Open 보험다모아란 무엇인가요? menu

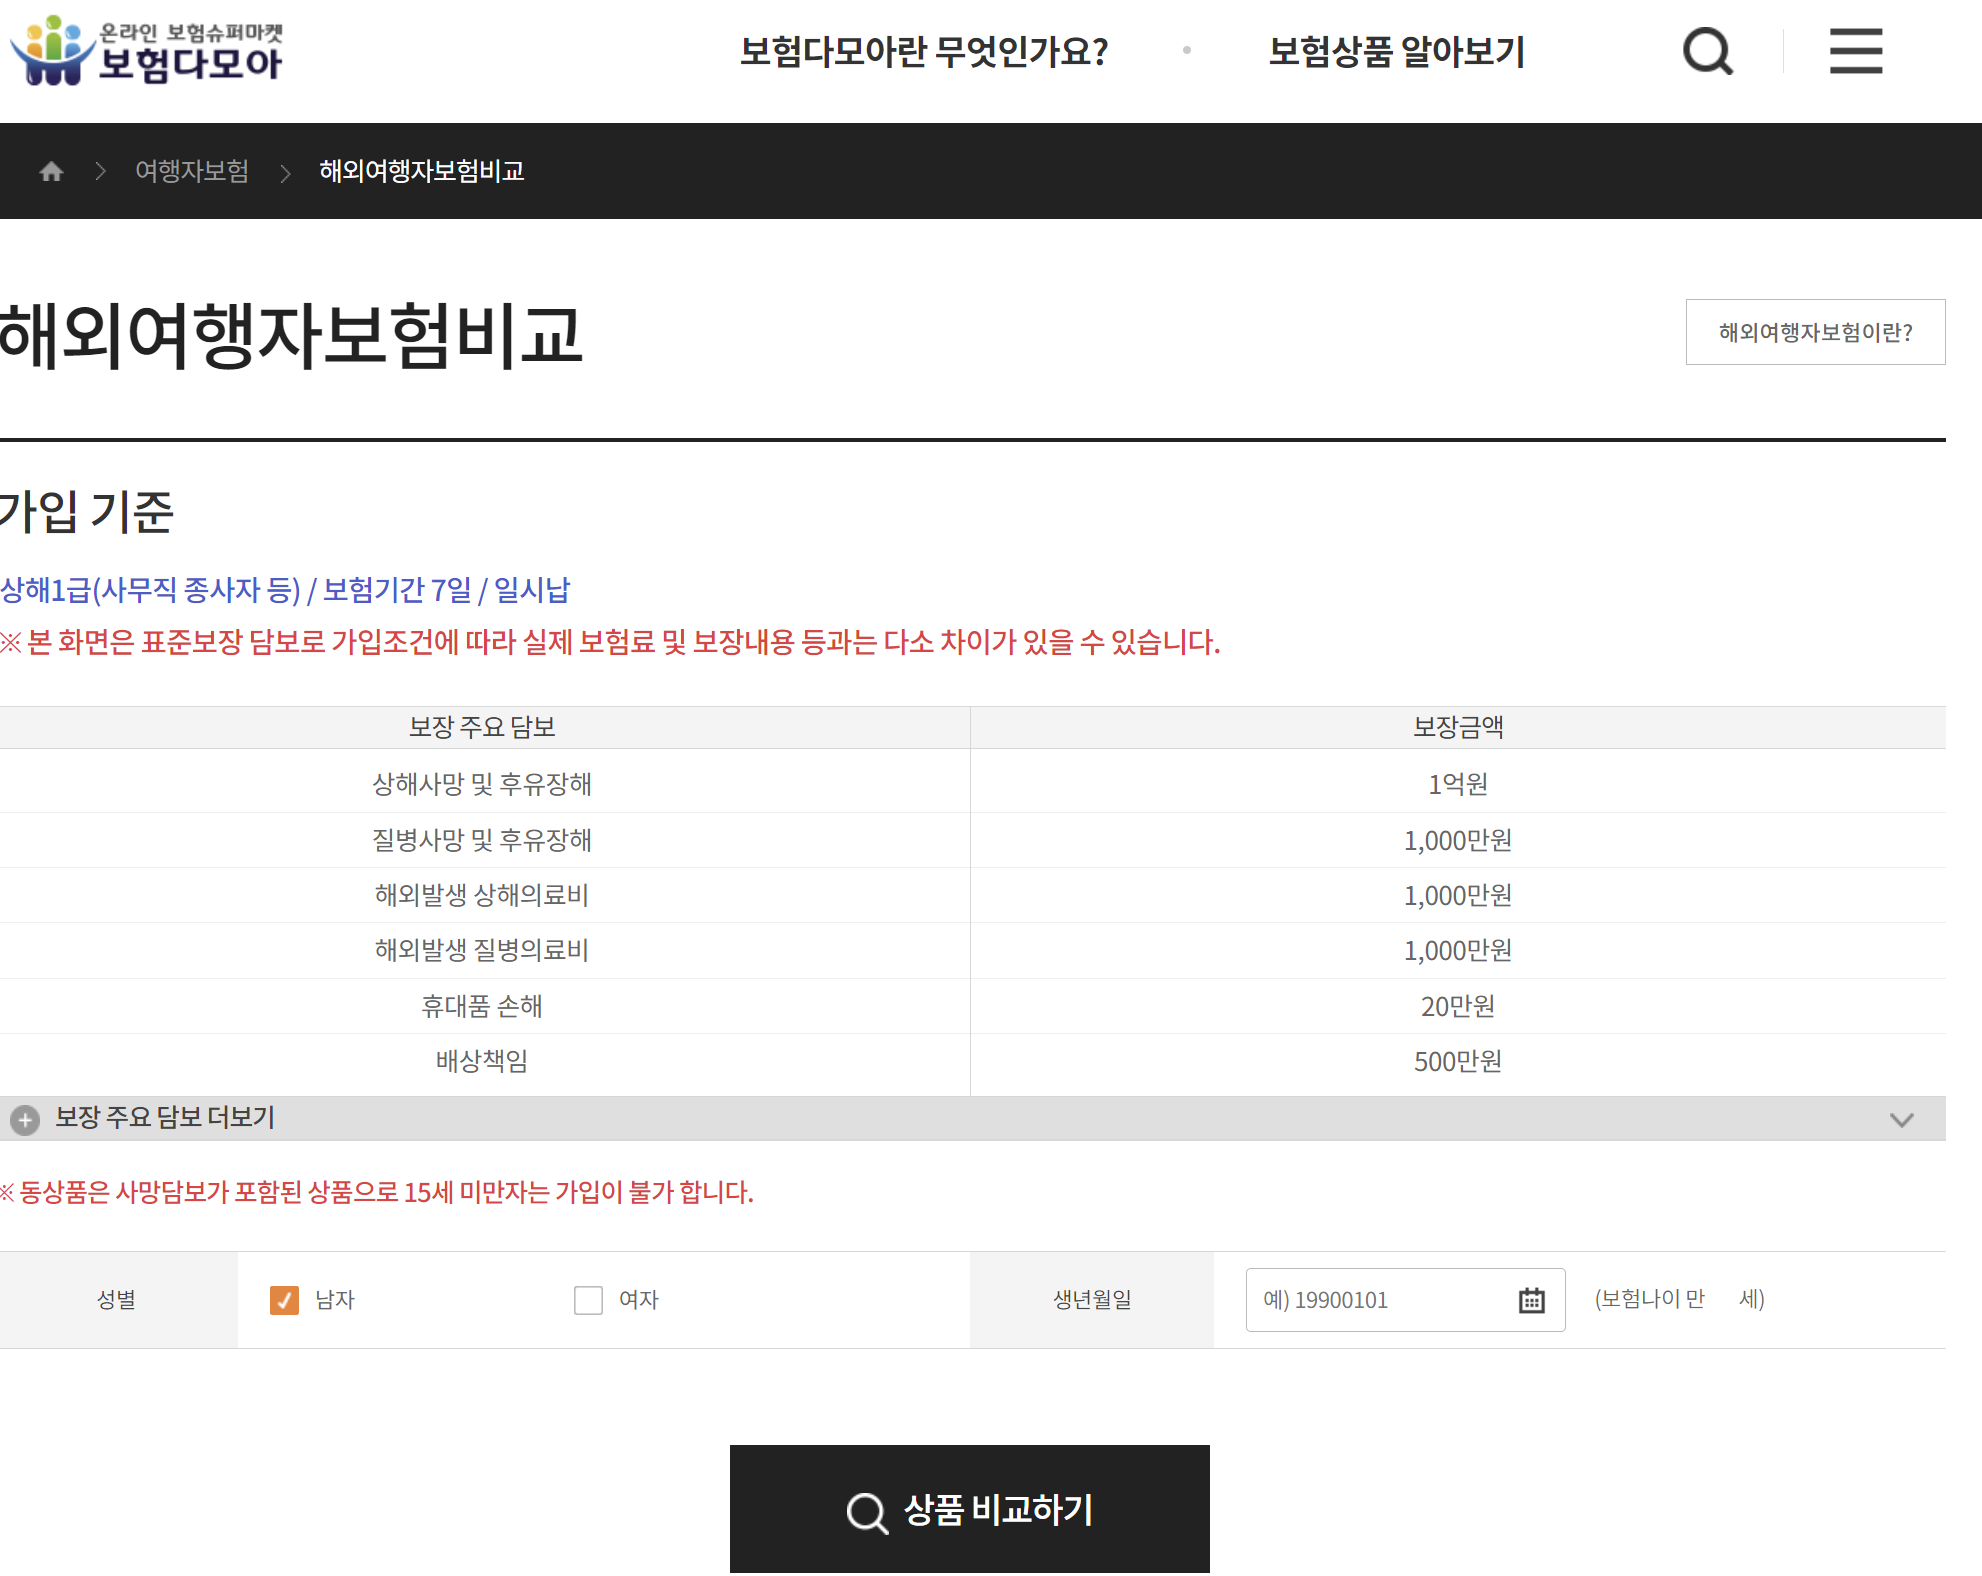click(x=924, y=51)
